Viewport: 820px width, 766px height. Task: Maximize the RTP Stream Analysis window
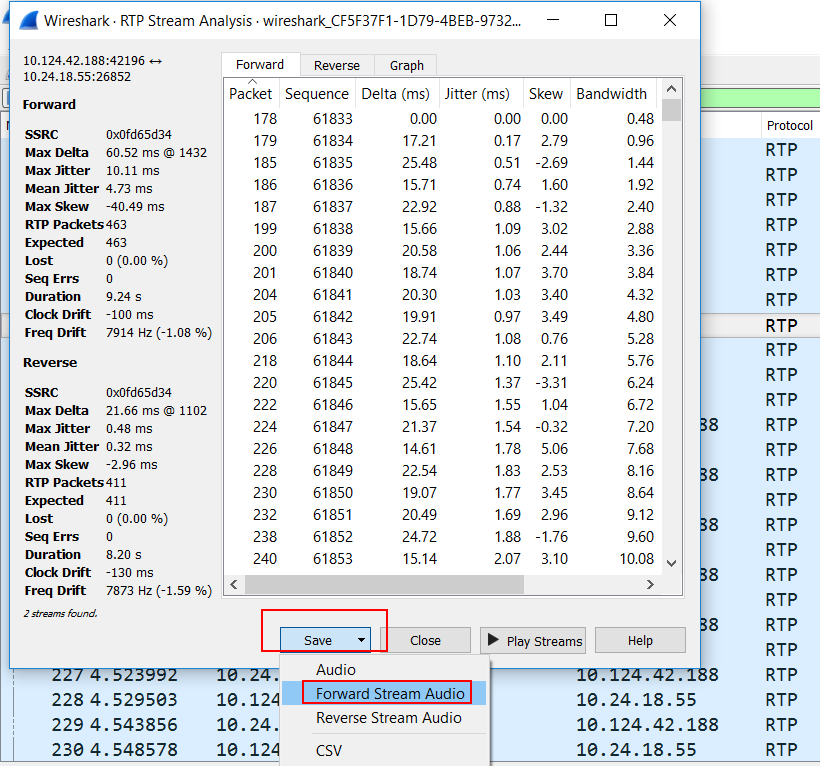(611, 20)
